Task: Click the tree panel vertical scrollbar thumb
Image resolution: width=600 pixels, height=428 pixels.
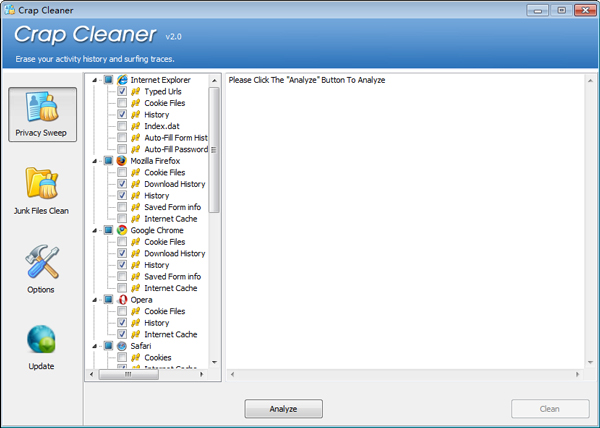Action: pyautogui.click(x=214, y=150)
